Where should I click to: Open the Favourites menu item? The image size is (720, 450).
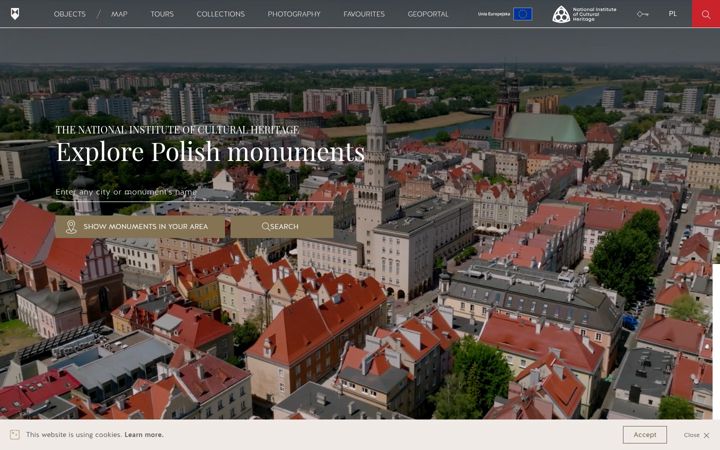[x=364, y=14]
